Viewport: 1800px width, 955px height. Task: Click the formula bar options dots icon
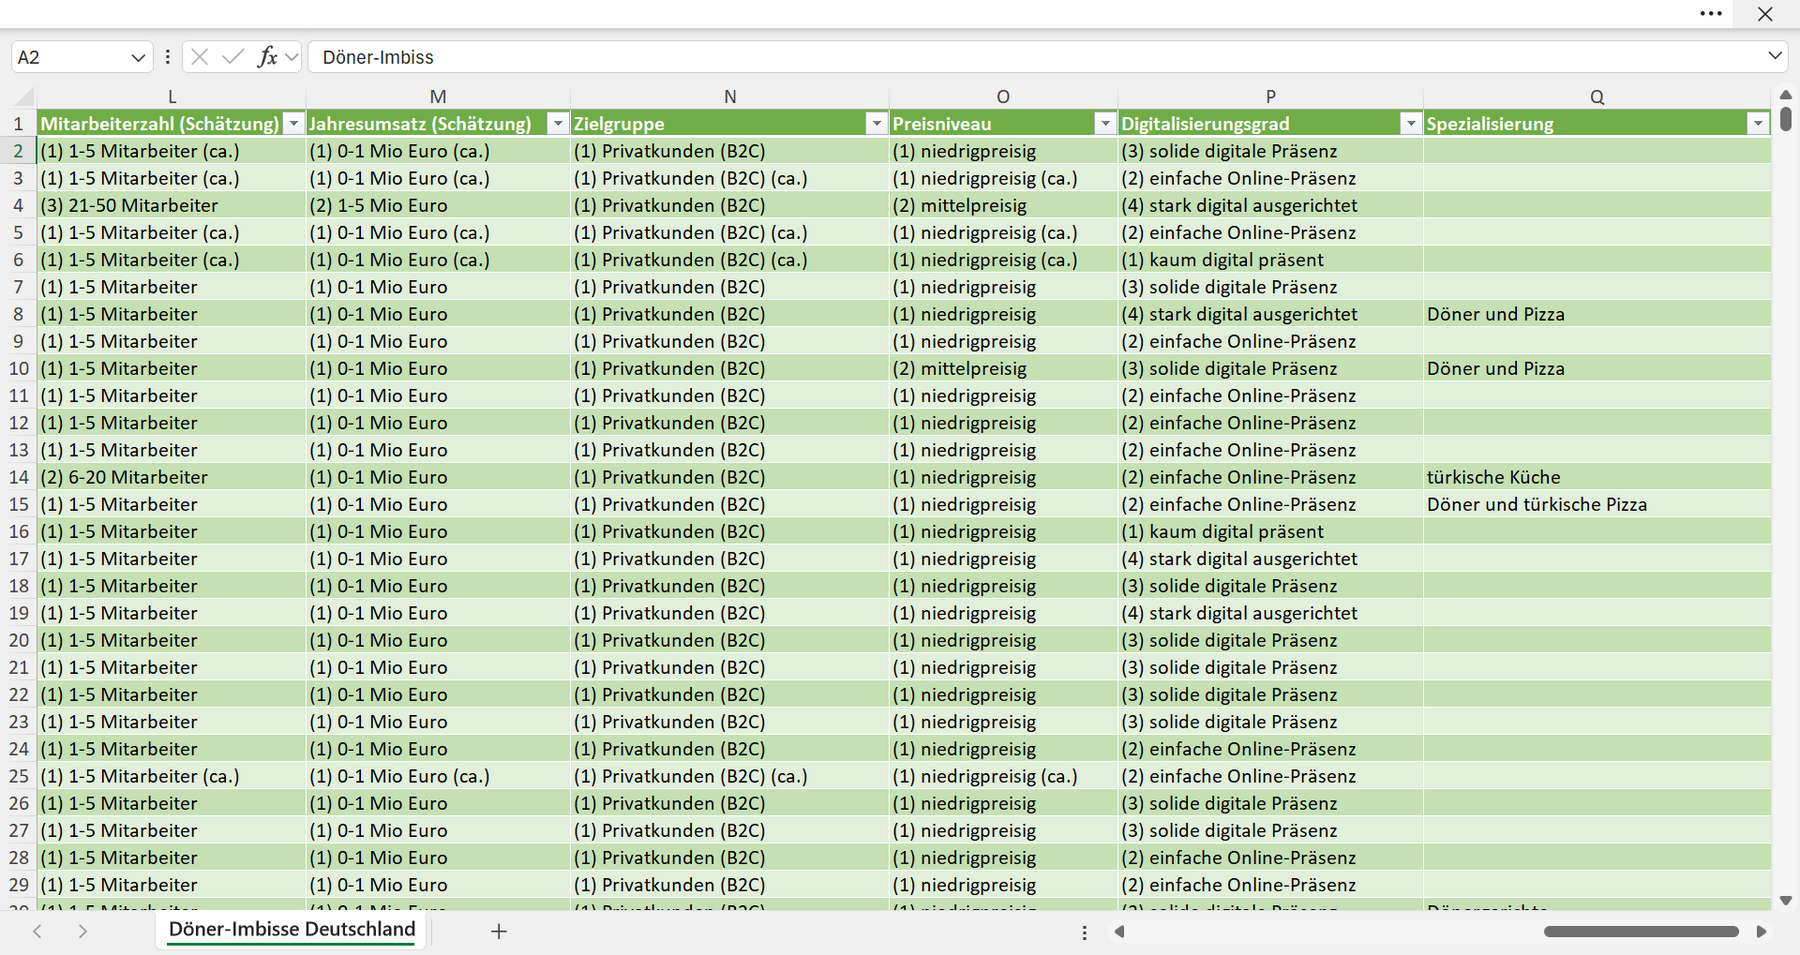pos(167,57)
